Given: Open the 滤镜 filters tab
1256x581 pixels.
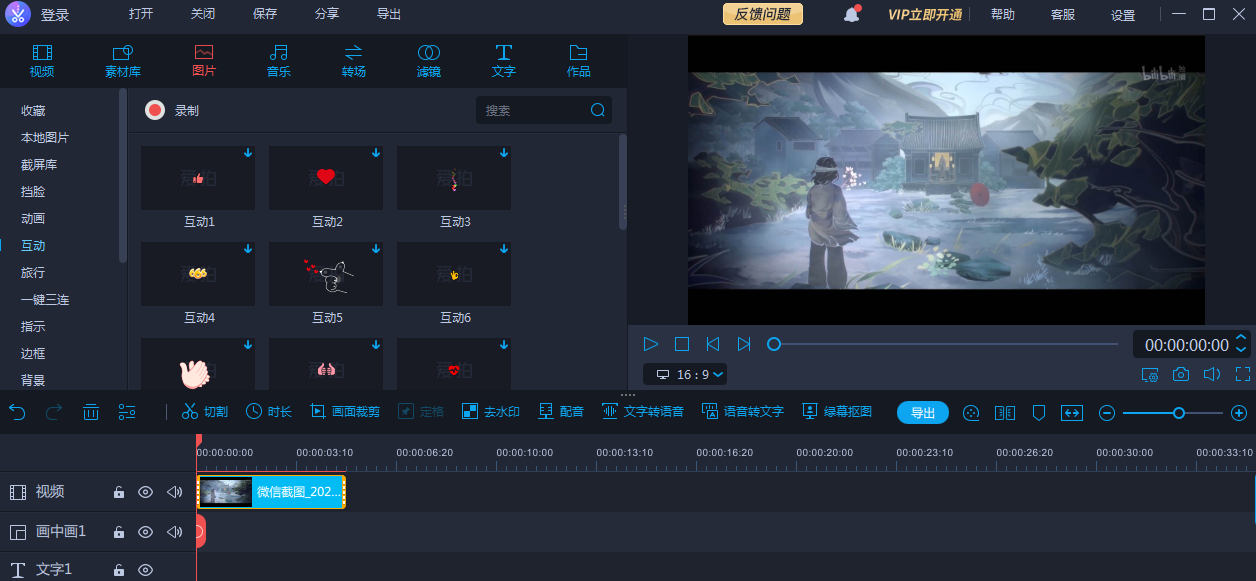Looking at the screenshot, I should pyautogui.click(x=428, y=60).
